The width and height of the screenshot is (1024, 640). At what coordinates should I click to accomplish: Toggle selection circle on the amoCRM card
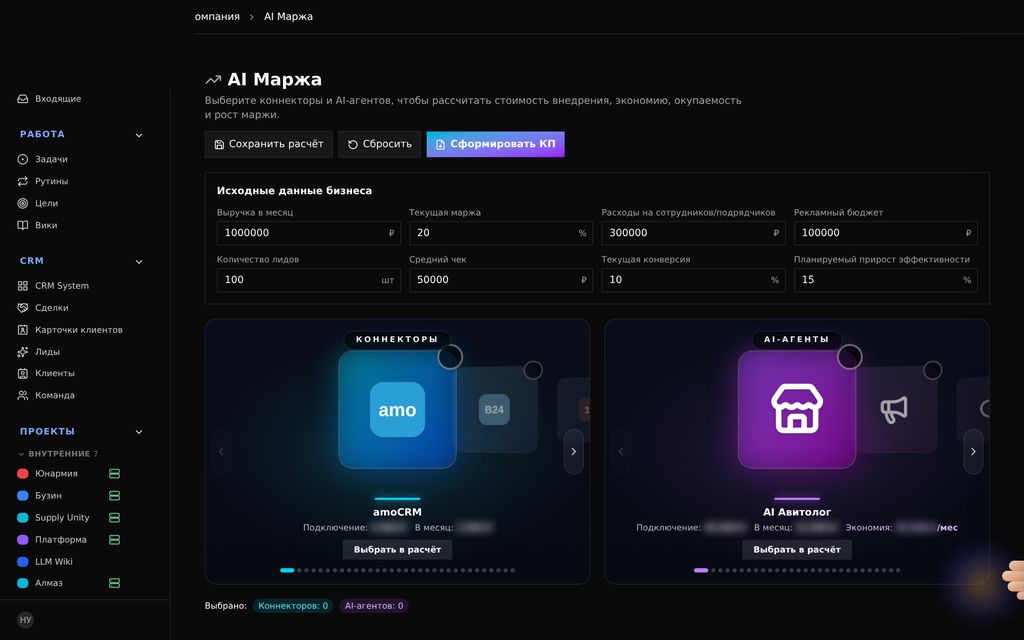(450, 357)
